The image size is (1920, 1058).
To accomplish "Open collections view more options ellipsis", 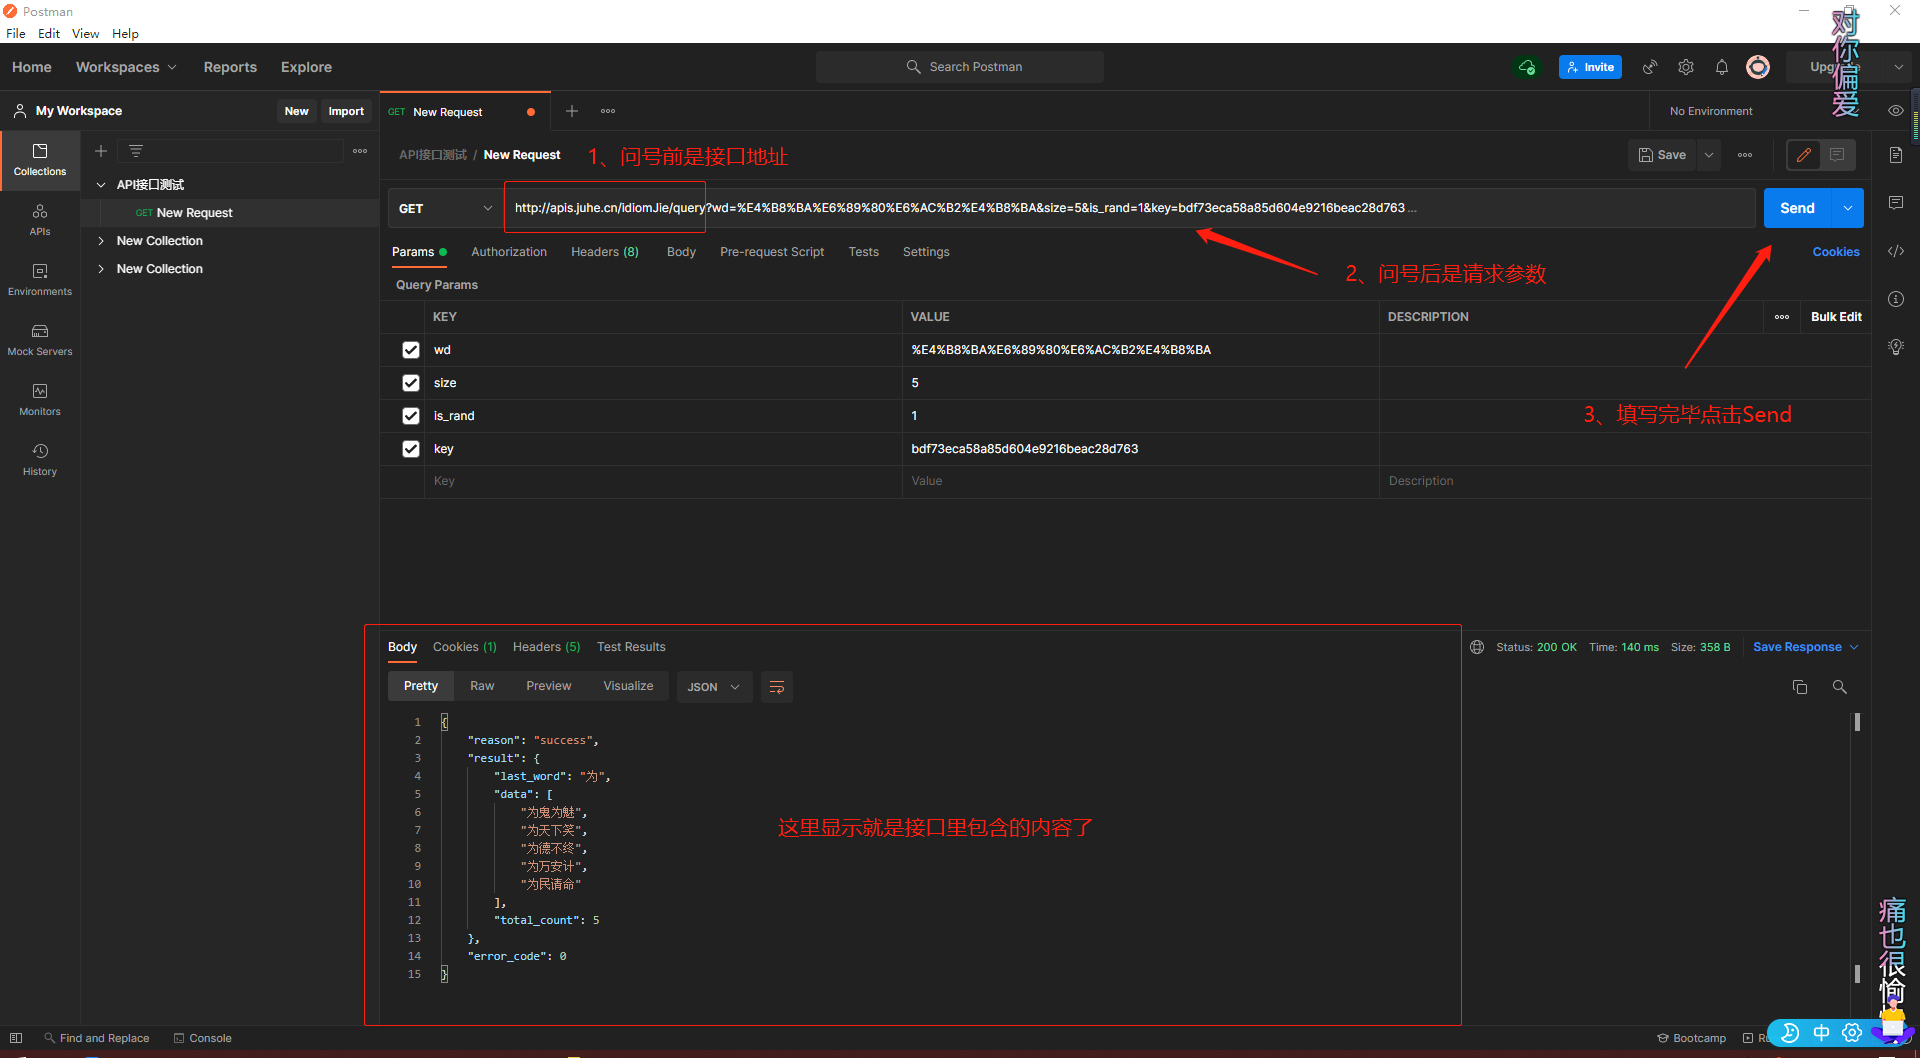I will [360, 151].
